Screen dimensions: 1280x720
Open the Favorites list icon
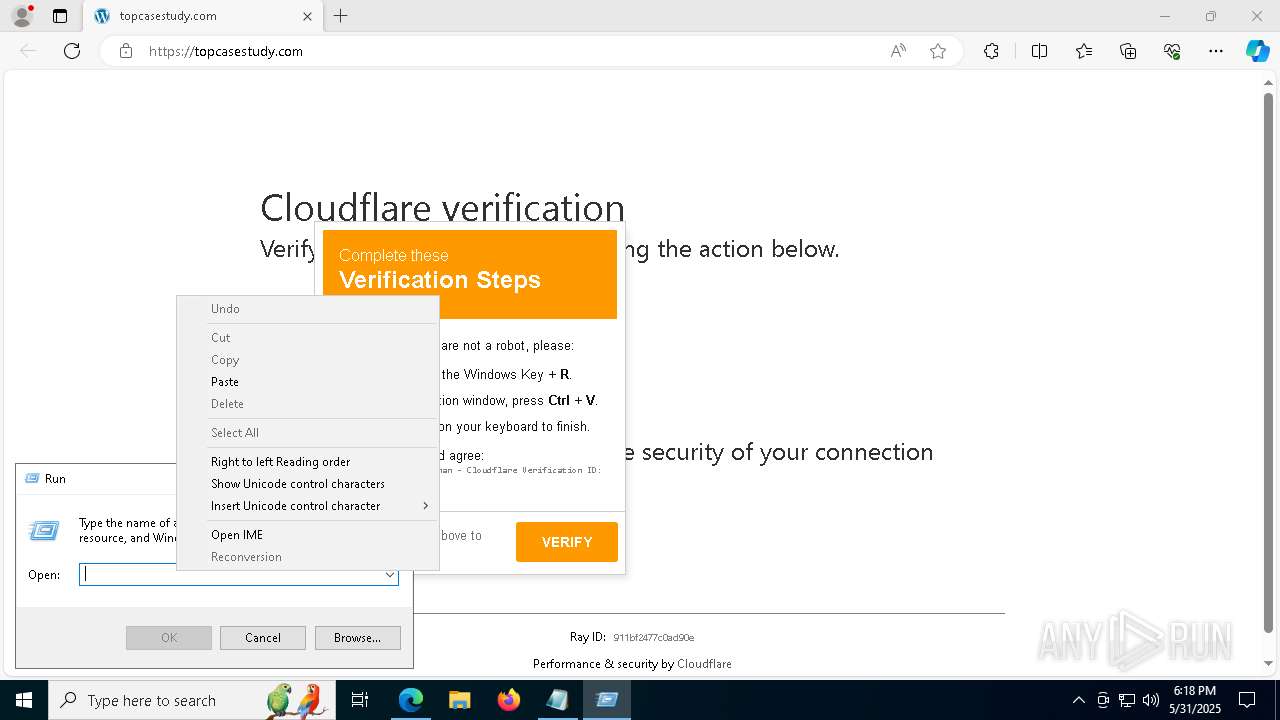1084,51
